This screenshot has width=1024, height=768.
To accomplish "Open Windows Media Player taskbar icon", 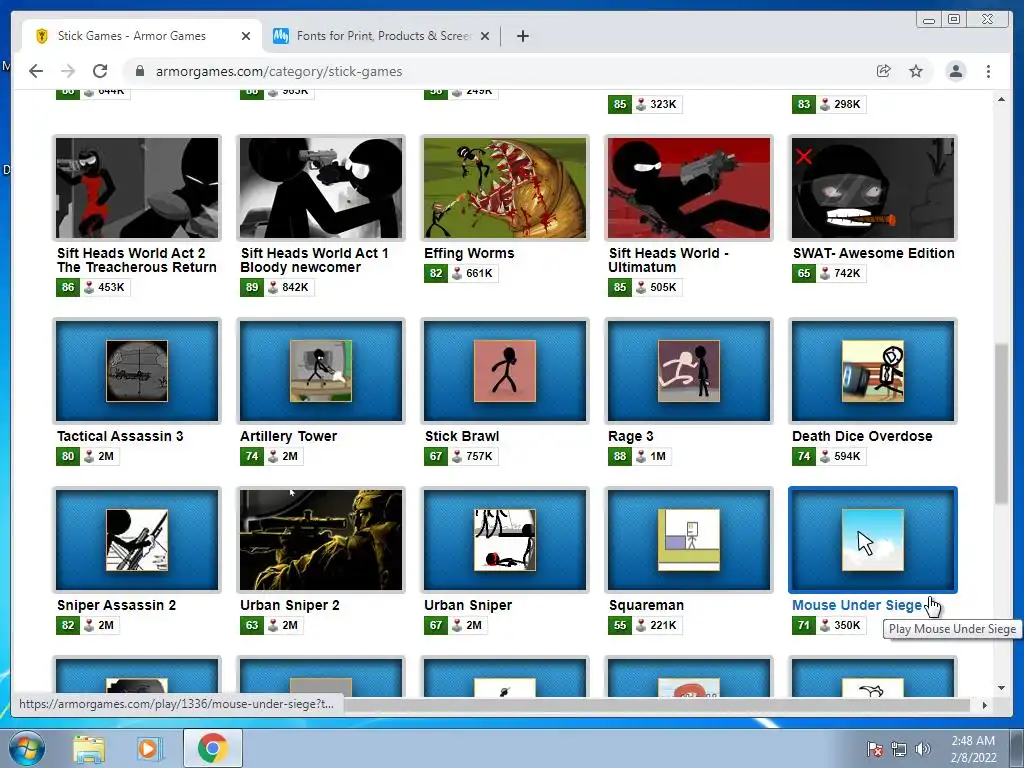I will [148, 748].
